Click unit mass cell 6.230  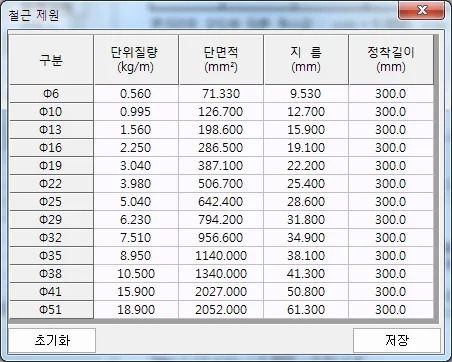136,220
